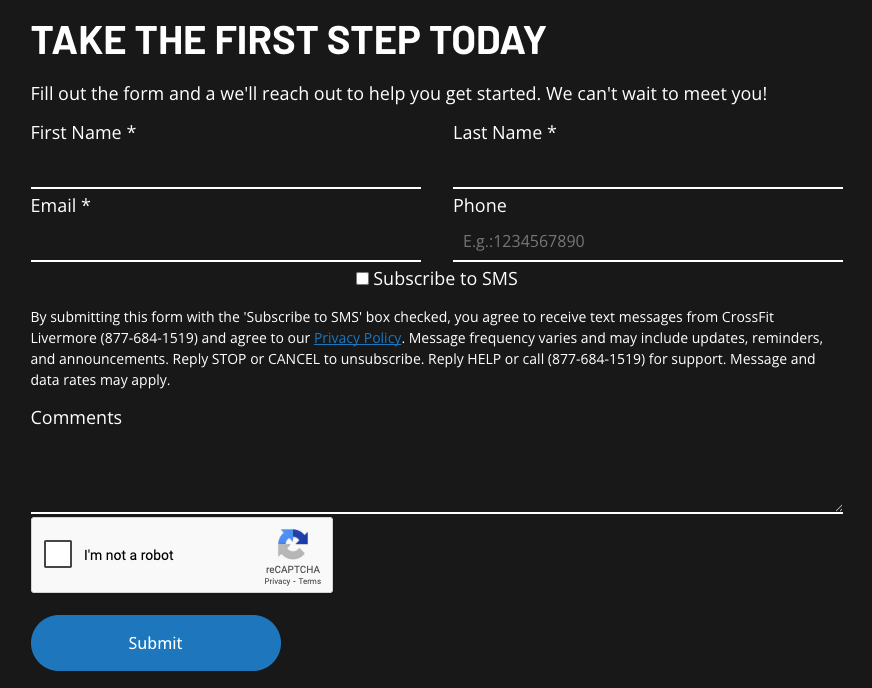Image resolution: width=872 pixels, height=688 pixels.
Task: Click the First Name input field
Action: pos(225,168)
